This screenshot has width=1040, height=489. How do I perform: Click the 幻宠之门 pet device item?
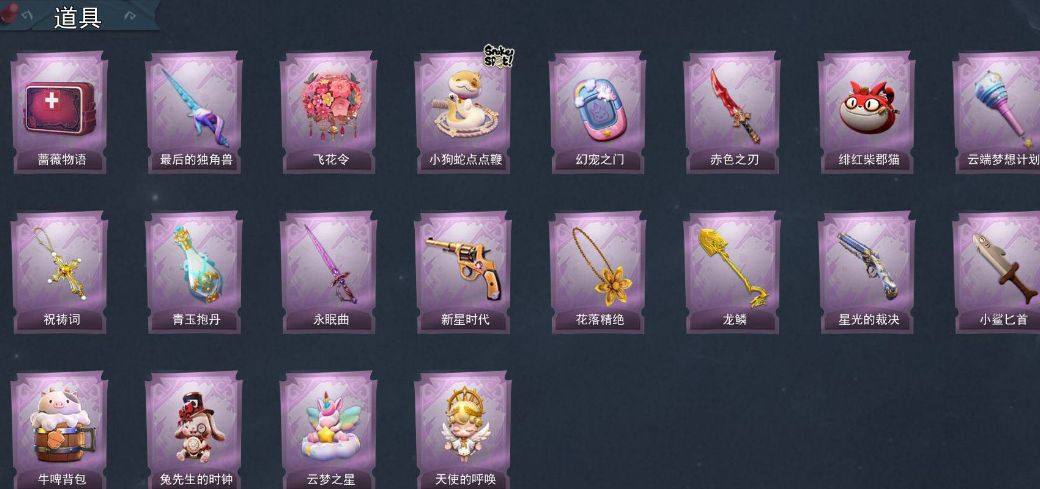(597, 113)
